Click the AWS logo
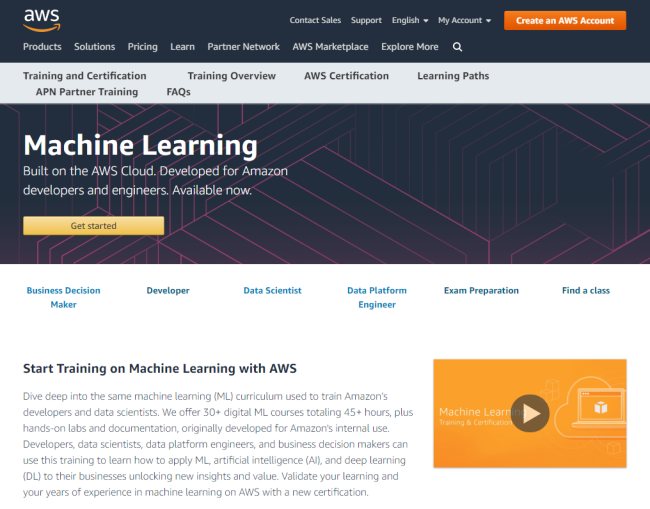This screenshot has height=509, width=650. point(42,20)
